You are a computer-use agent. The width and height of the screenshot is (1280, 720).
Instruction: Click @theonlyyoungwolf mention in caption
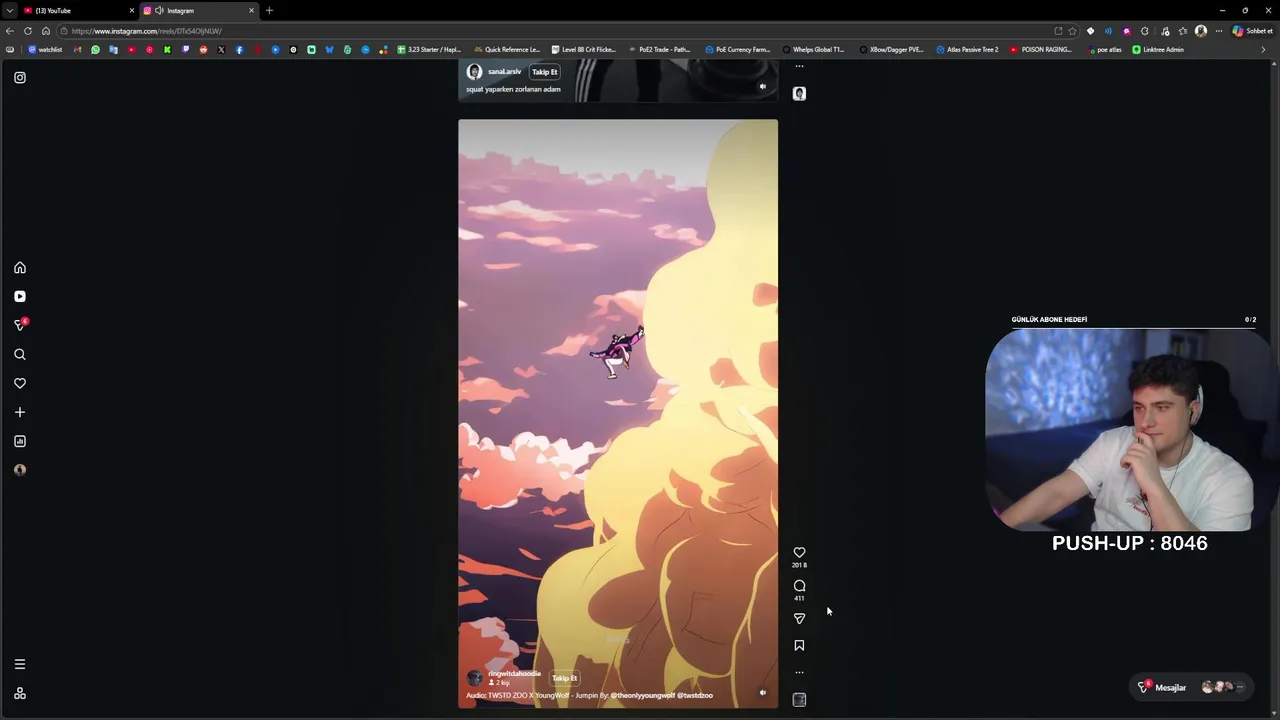coord(642,695)
